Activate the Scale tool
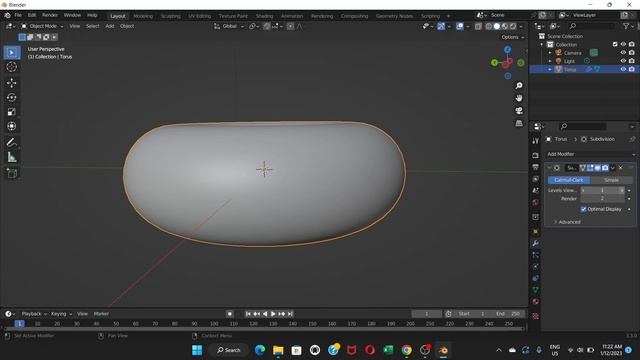 11,112
